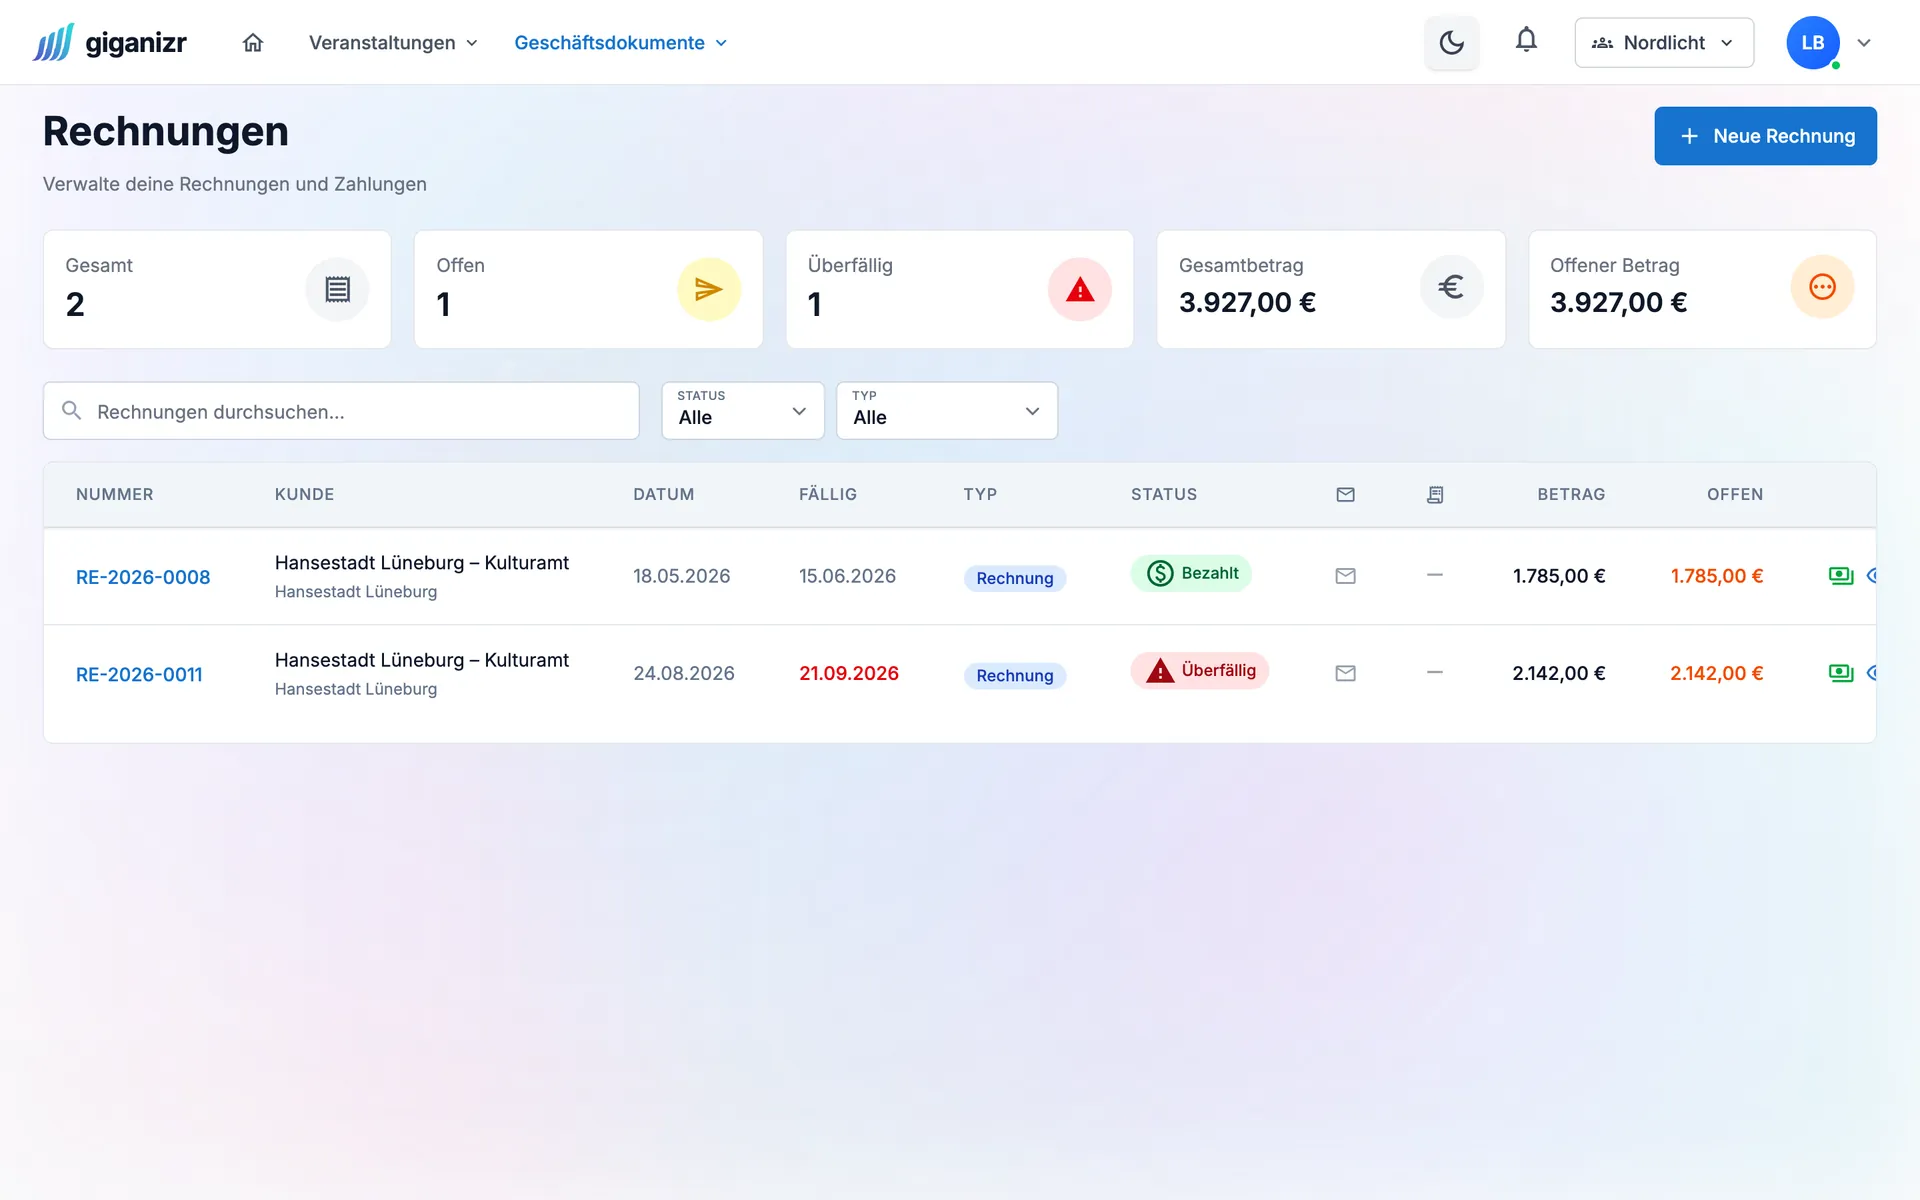The height and width of the screenshot is (1200, 1920).
Task: Open the LB user avatar menu
Action: tap(1812, 43)
